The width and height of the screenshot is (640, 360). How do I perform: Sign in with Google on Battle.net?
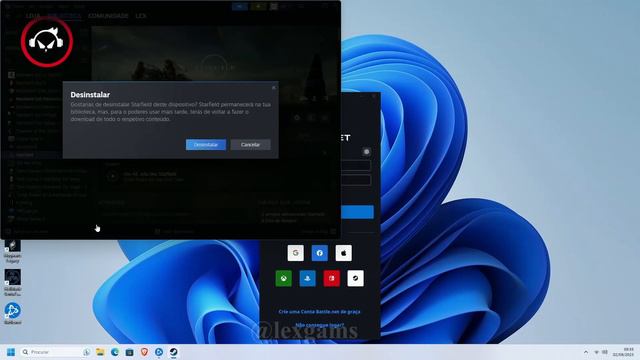click(296, 253)
